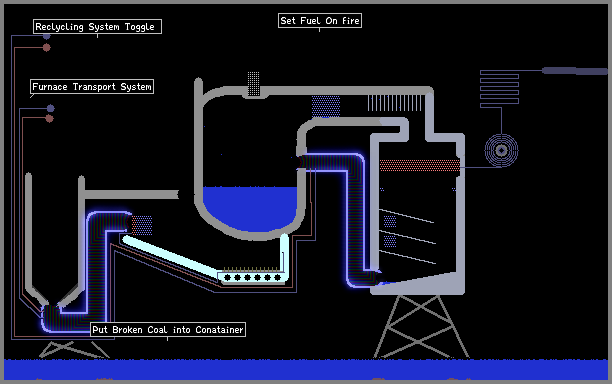Click the Furnace Transport System sign
612x384 pixels.
(x=92, y=87)
